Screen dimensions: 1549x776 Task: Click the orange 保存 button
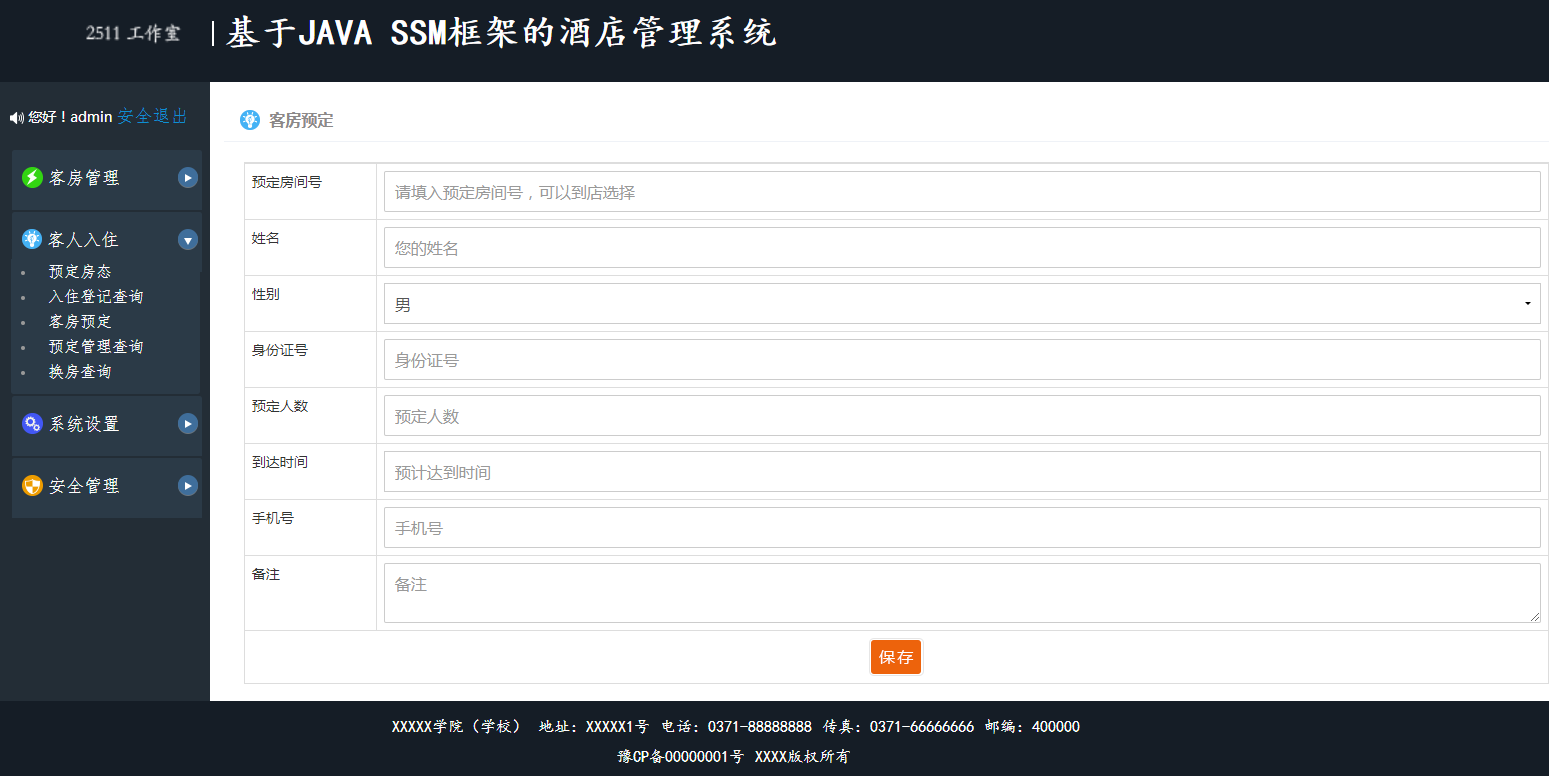[896, 657]
